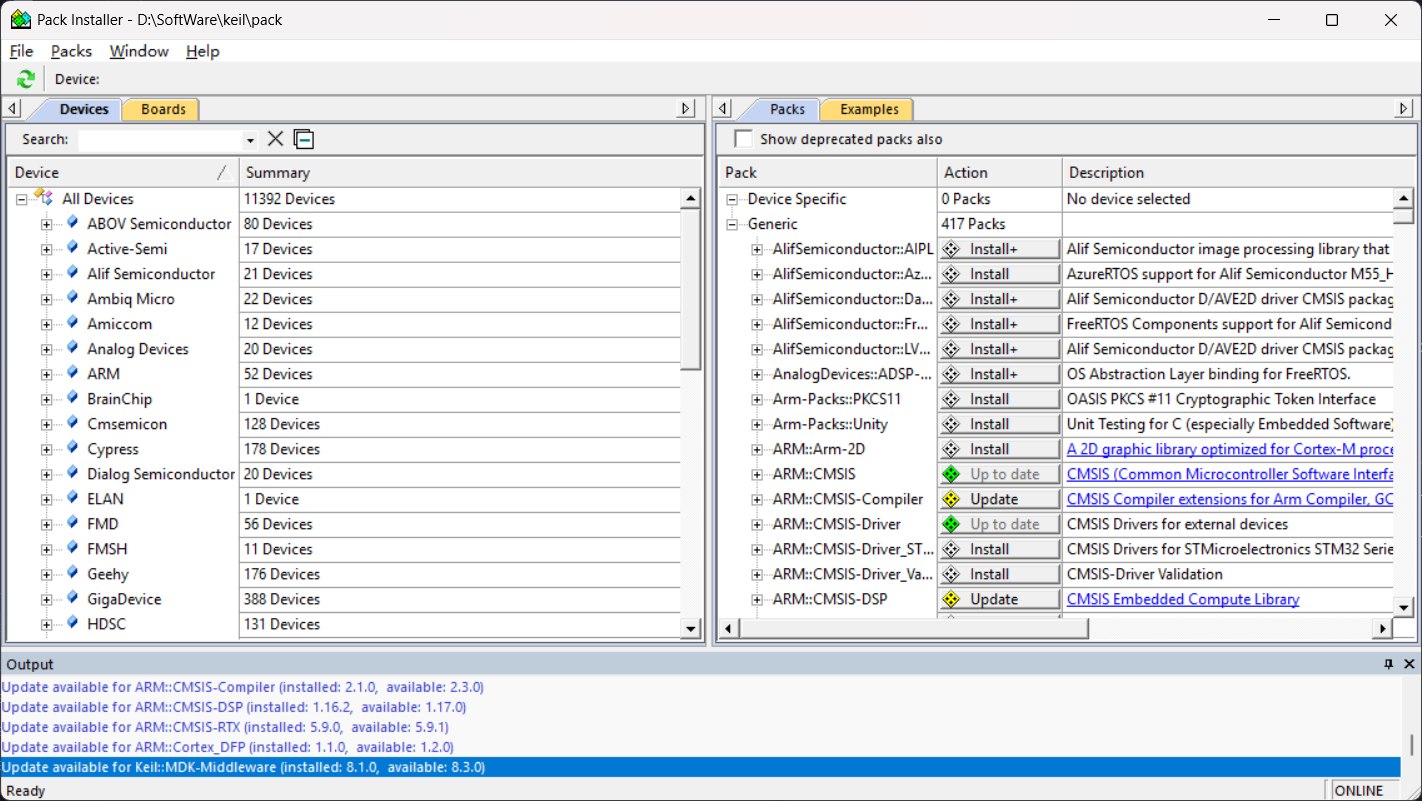The height and width of the screenshot is (801, 1422).
Task: Click the Amiccom vendor icon
Action: click(x=72, y=323)
